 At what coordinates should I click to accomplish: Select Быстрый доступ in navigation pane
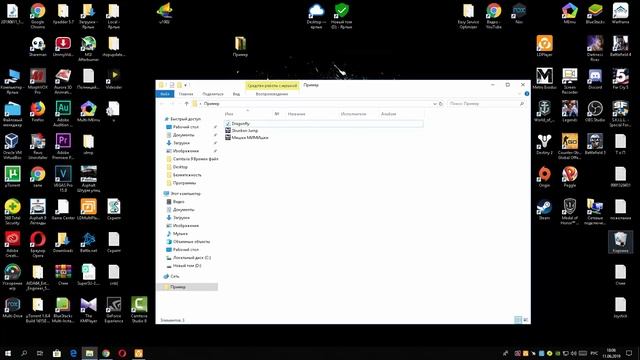(185, 119)
